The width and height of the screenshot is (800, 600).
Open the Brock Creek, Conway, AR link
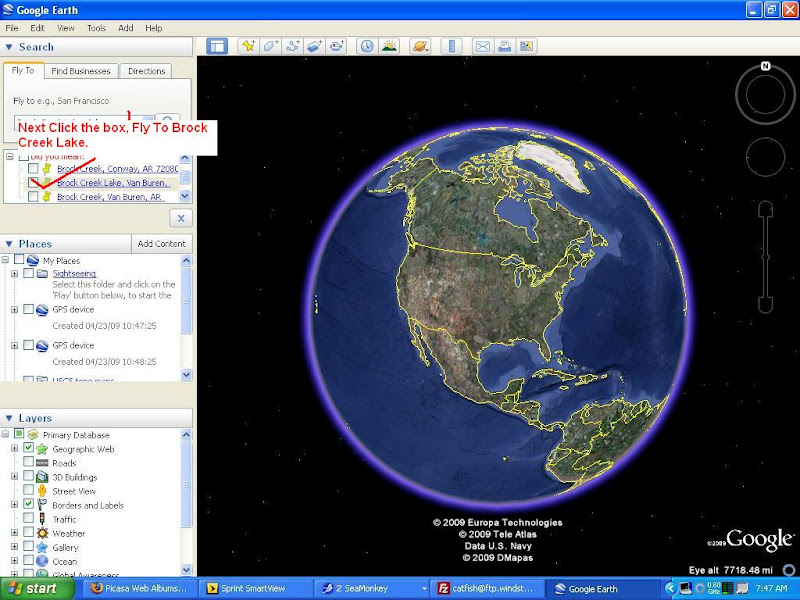(x=112, y=169)
